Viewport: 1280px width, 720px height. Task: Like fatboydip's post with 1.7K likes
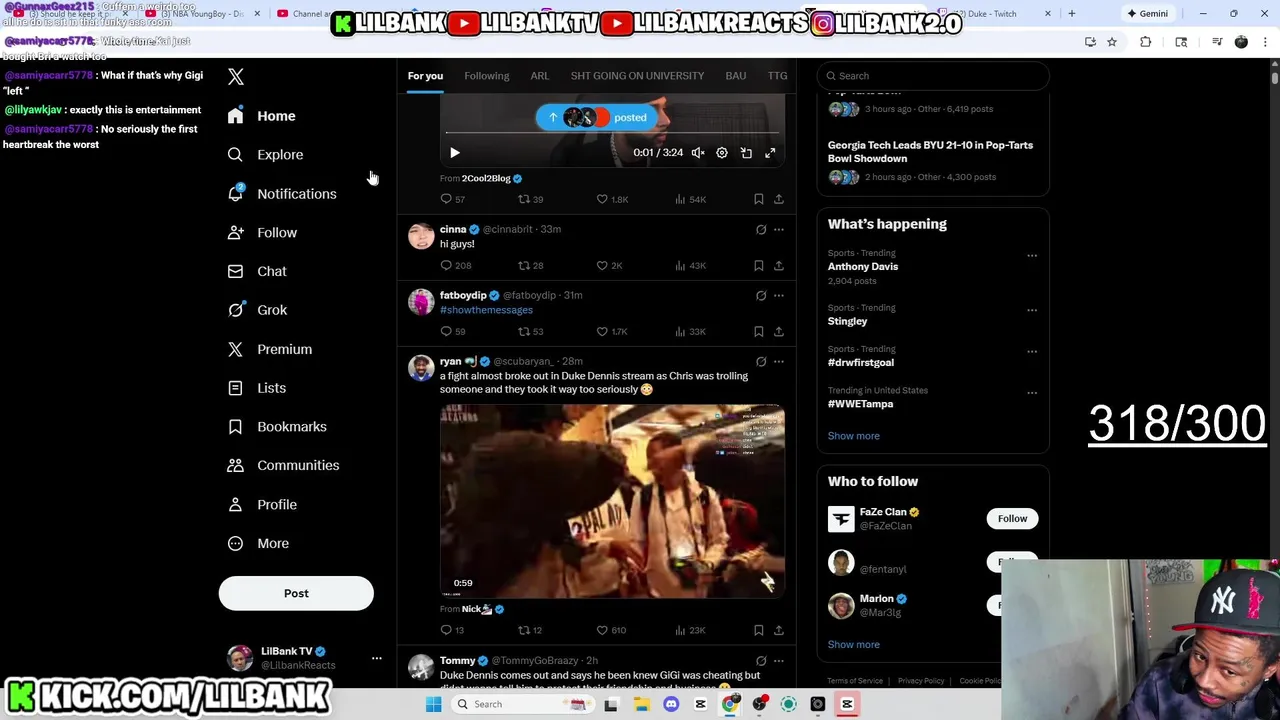coord(612,331)
